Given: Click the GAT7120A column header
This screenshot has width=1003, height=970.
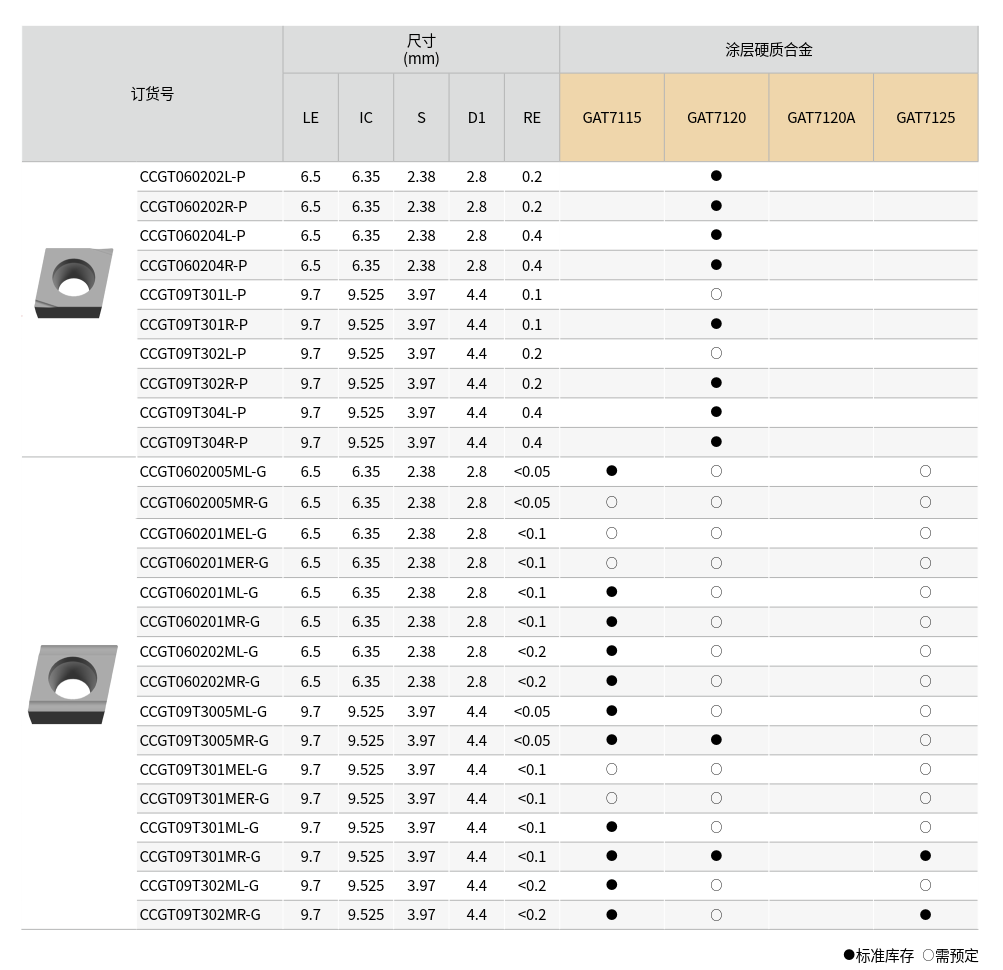Looking at the screenshot, I should 821,118.
